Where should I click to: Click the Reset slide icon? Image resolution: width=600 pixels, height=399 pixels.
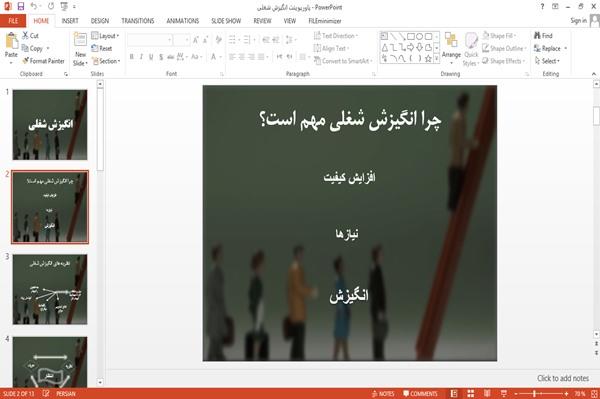coord(95,48)
